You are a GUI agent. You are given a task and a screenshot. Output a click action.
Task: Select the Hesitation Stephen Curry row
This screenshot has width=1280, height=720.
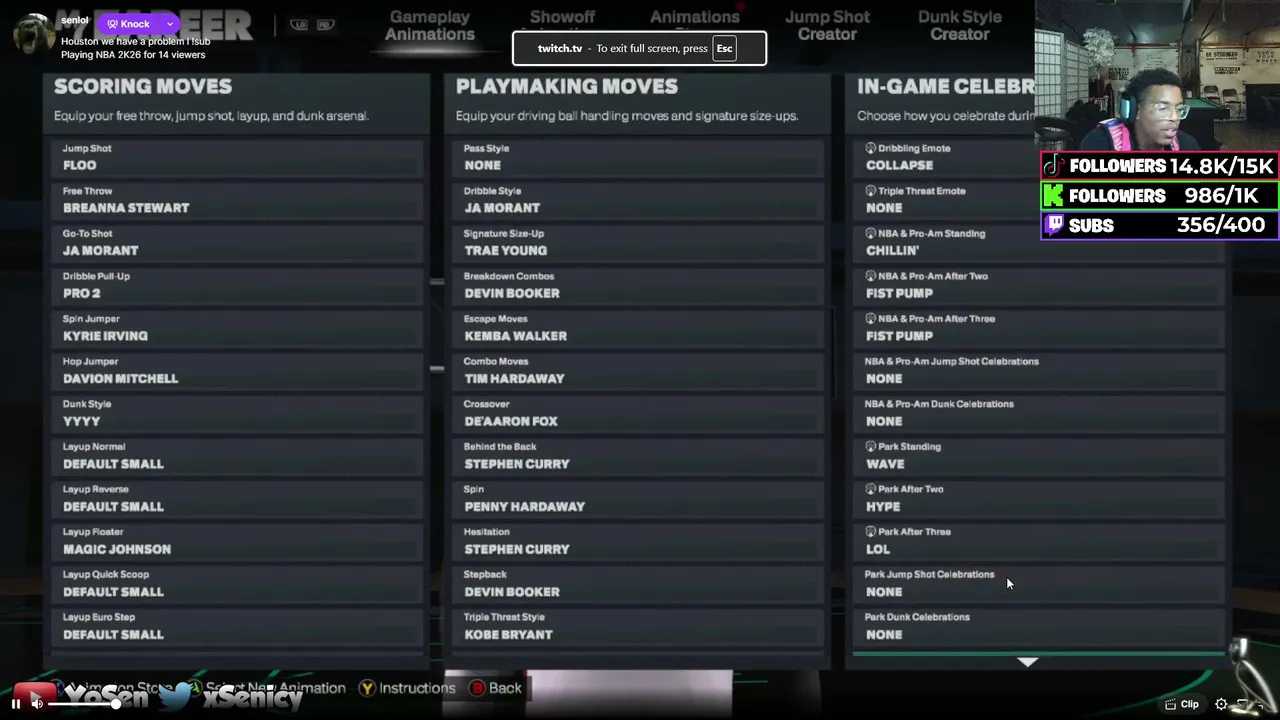pyautogui.click(x=639, y=541)
